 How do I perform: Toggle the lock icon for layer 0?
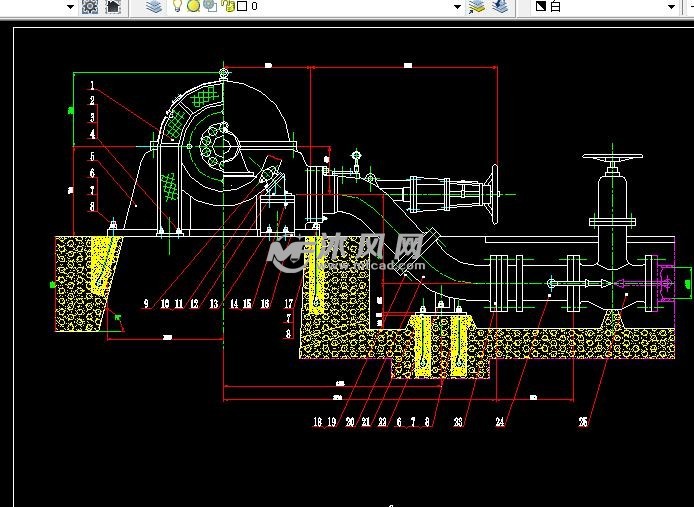[x=227, y=6]
